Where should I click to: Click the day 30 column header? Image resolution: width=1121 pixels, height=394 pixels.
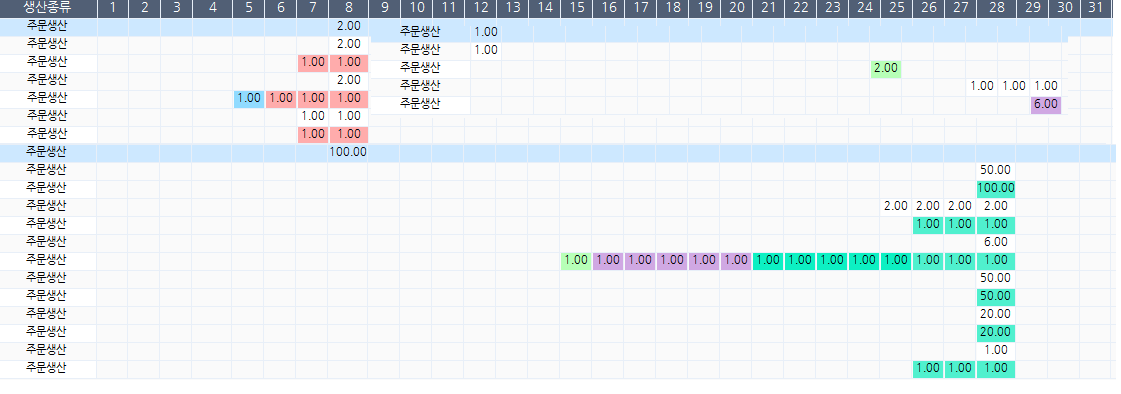click(x=1064, y=9)
